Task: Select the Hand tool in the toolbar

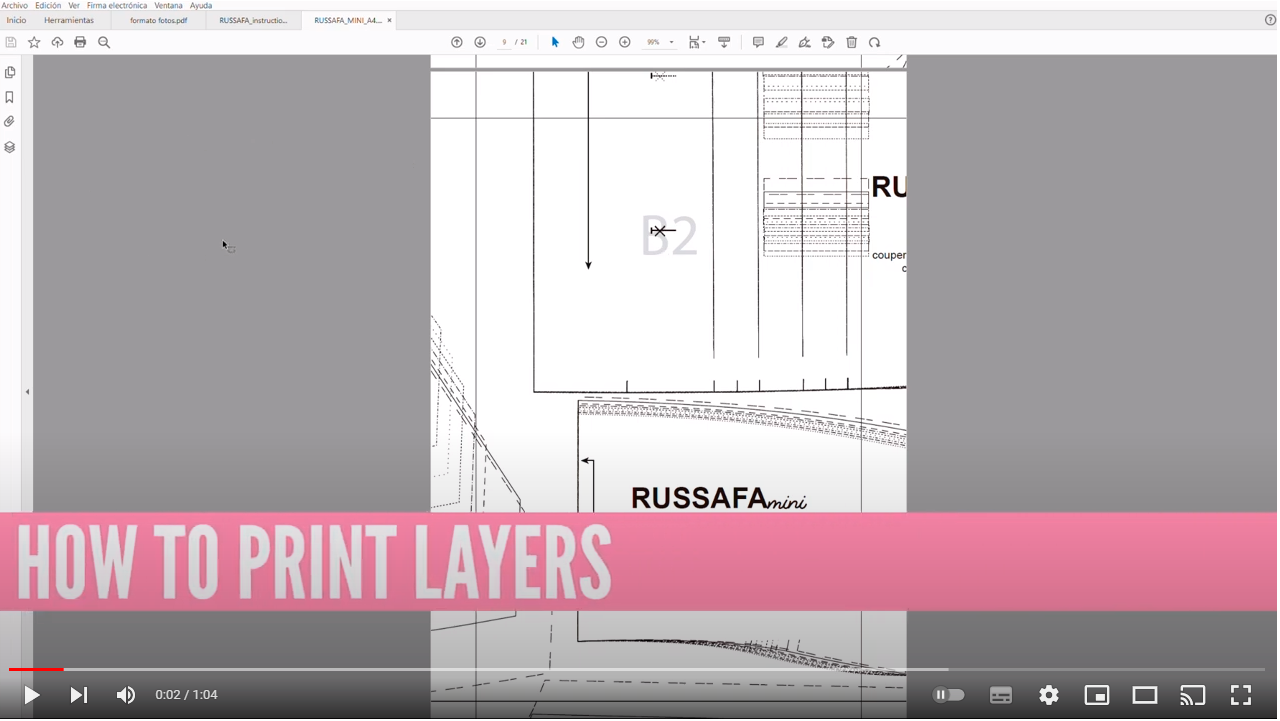Action: click(578, 42)
